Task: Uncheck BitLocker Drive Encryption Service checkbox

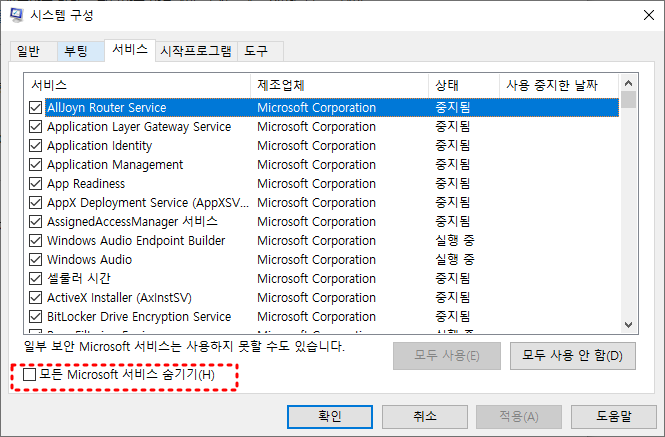Action: coord(36,317)
